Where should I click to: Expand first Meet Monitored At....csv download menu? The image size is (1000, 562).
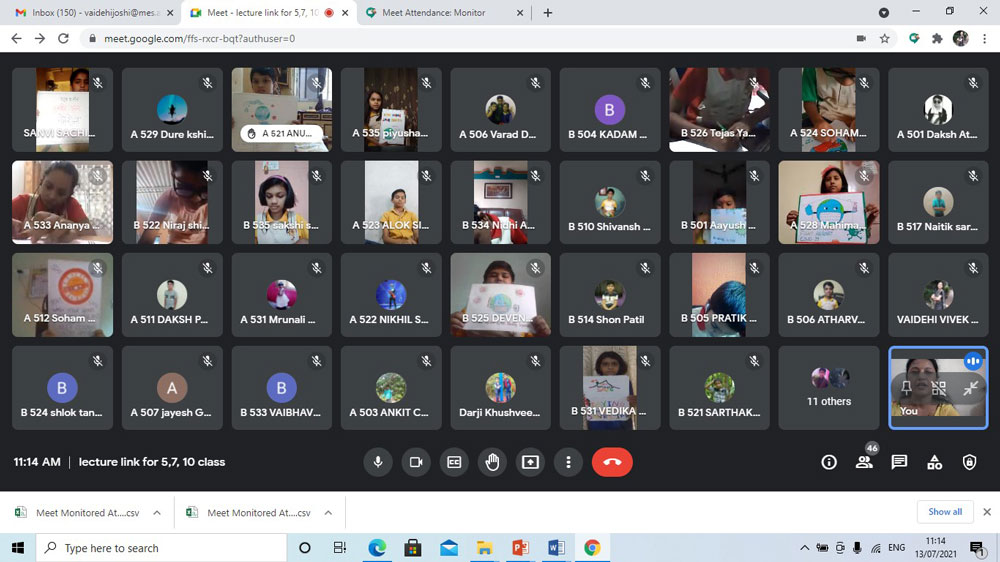tap(157, 513)
